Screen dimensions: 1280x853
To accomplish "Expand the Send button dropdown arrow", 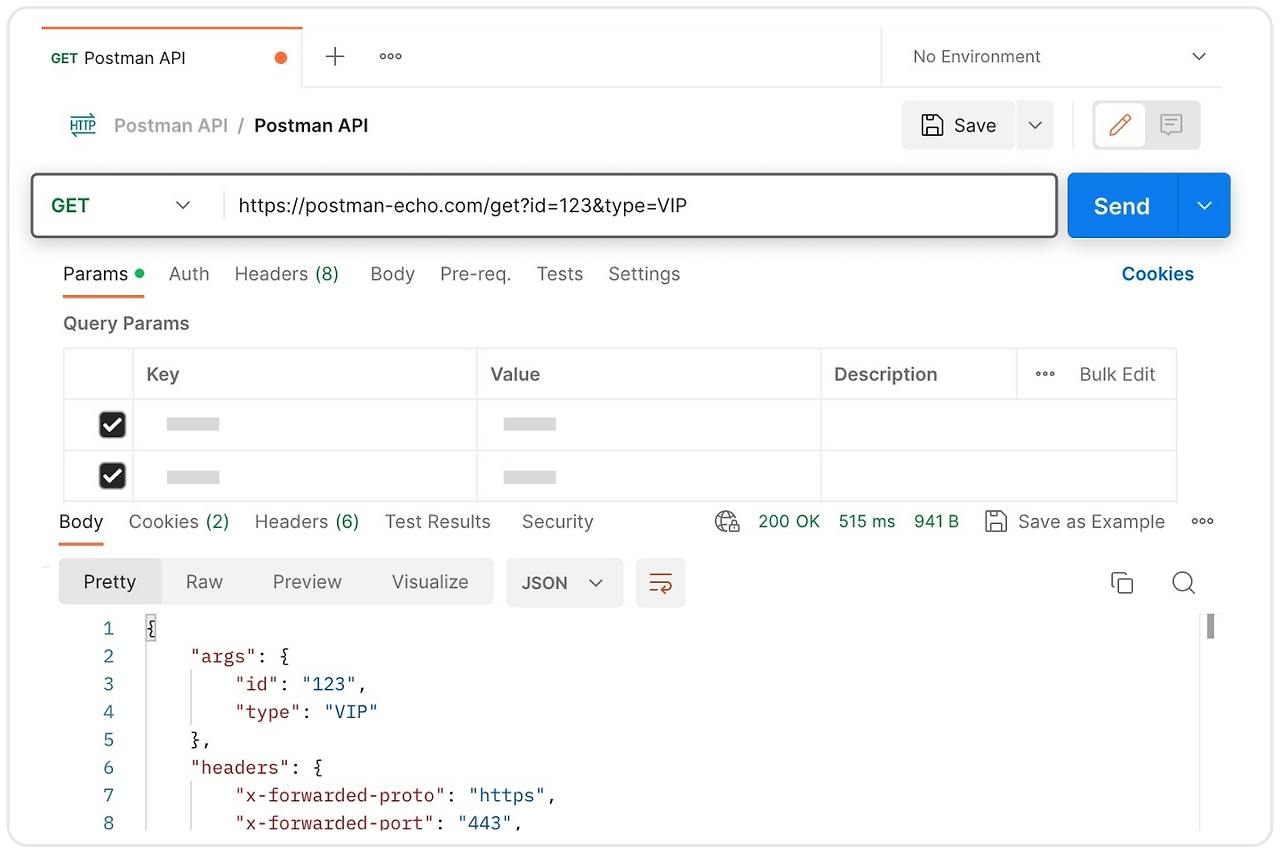I will (x=1204, y=205).
